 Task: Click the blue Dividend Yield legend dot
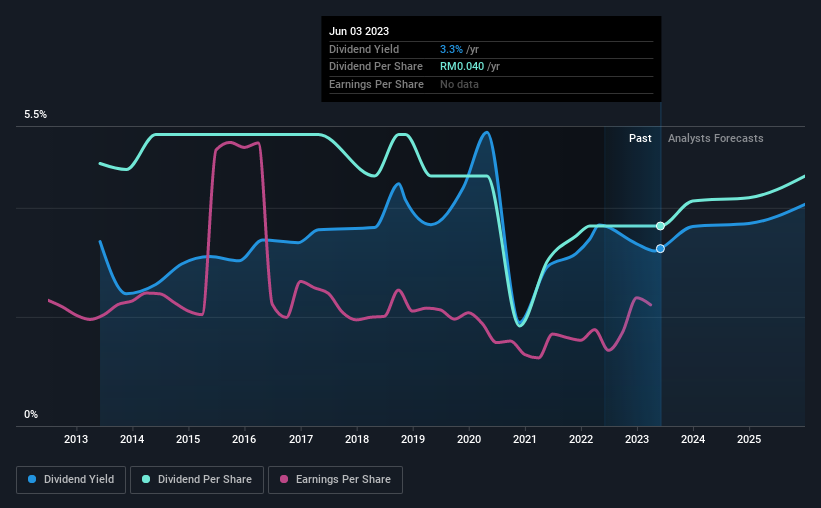[x=32, y=479]
